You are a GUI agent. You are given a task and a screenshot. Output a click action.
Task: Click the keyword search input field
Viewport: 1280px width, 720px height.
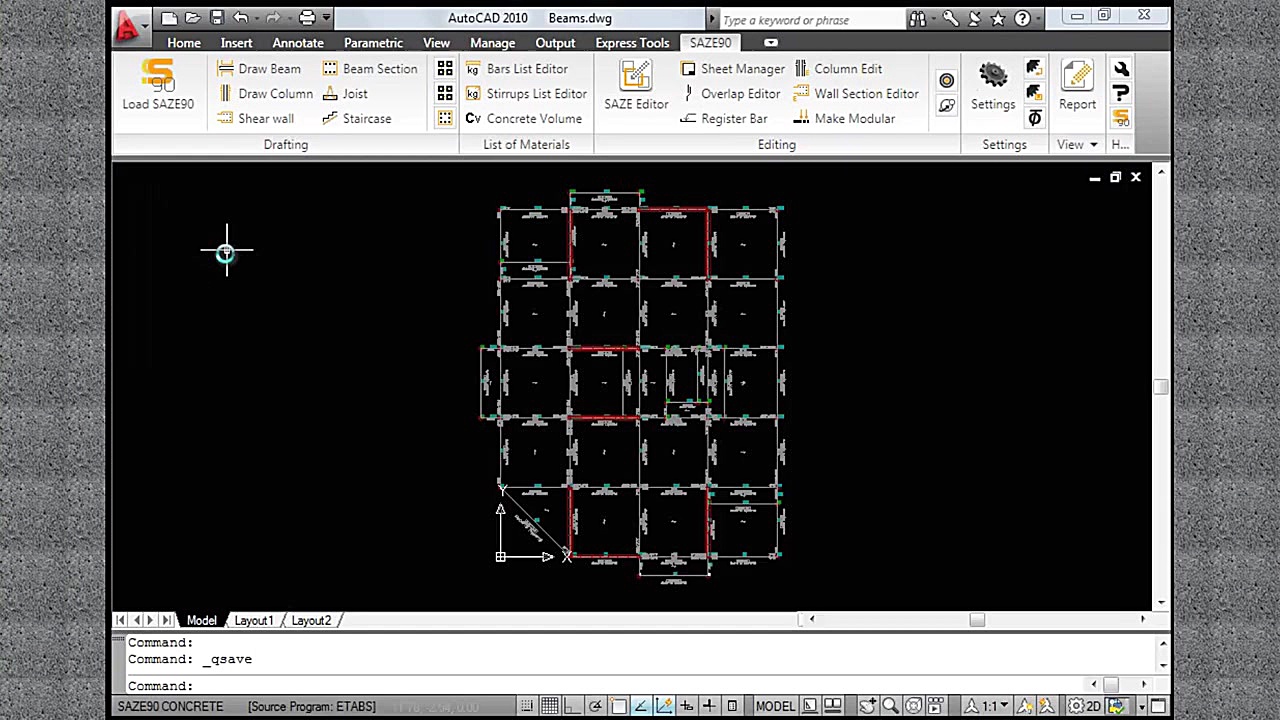click(811, 19)
